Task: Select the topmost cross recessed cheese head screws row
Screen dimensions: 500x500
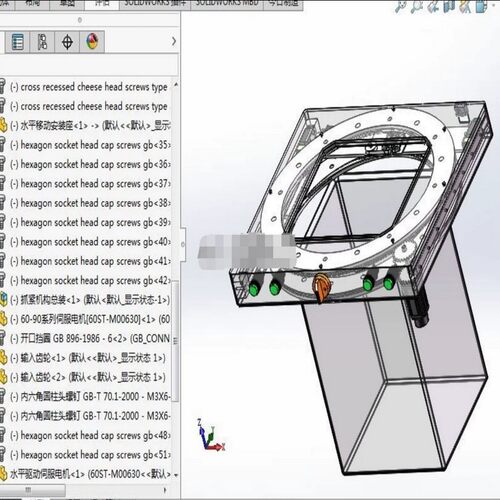Action: 89,87
